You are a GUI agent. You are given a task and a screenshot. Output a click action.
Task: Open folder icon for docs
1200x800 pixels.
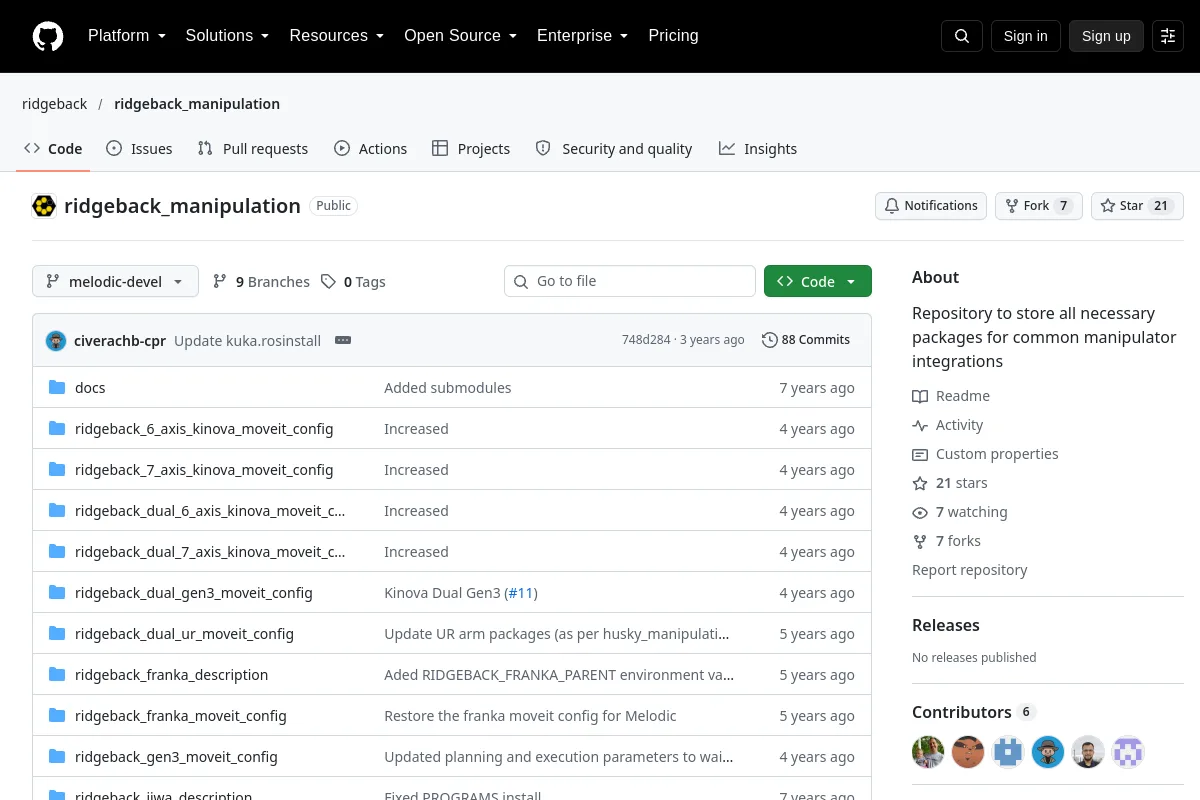point(57,387)
